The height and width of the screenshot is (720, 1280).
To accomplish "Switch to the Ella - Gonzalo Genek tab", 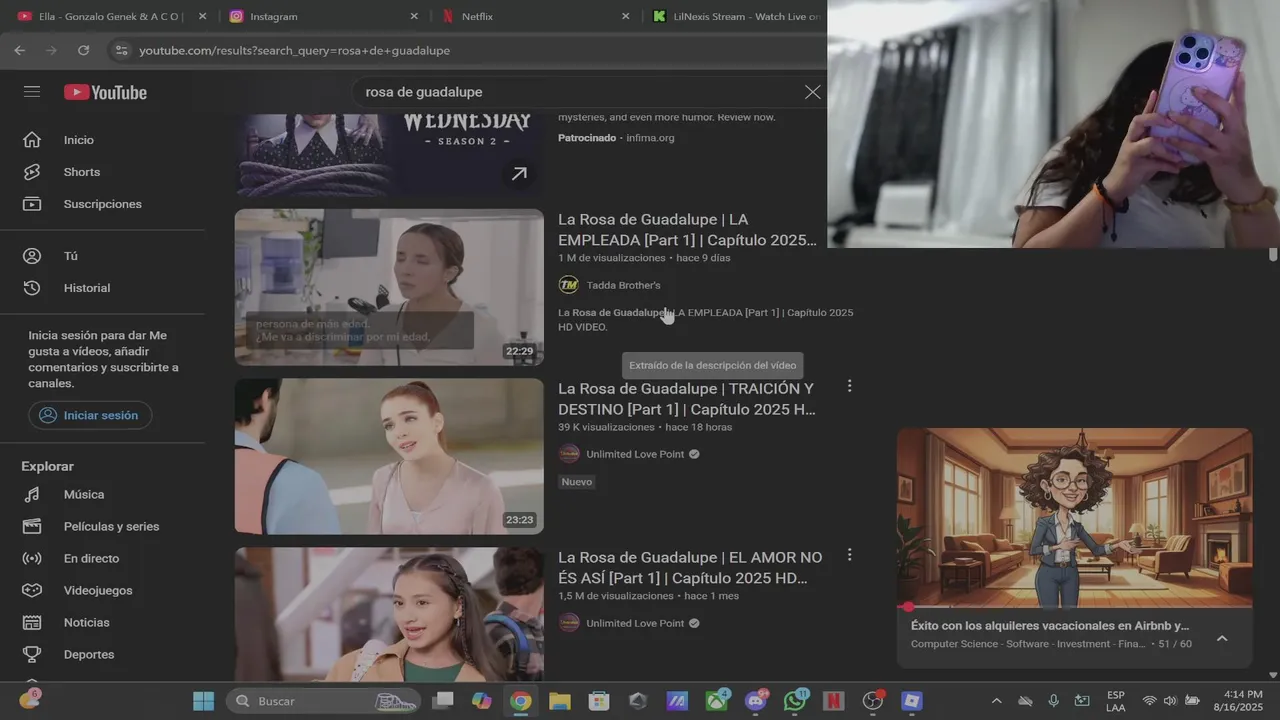I will tap(112, 16).
